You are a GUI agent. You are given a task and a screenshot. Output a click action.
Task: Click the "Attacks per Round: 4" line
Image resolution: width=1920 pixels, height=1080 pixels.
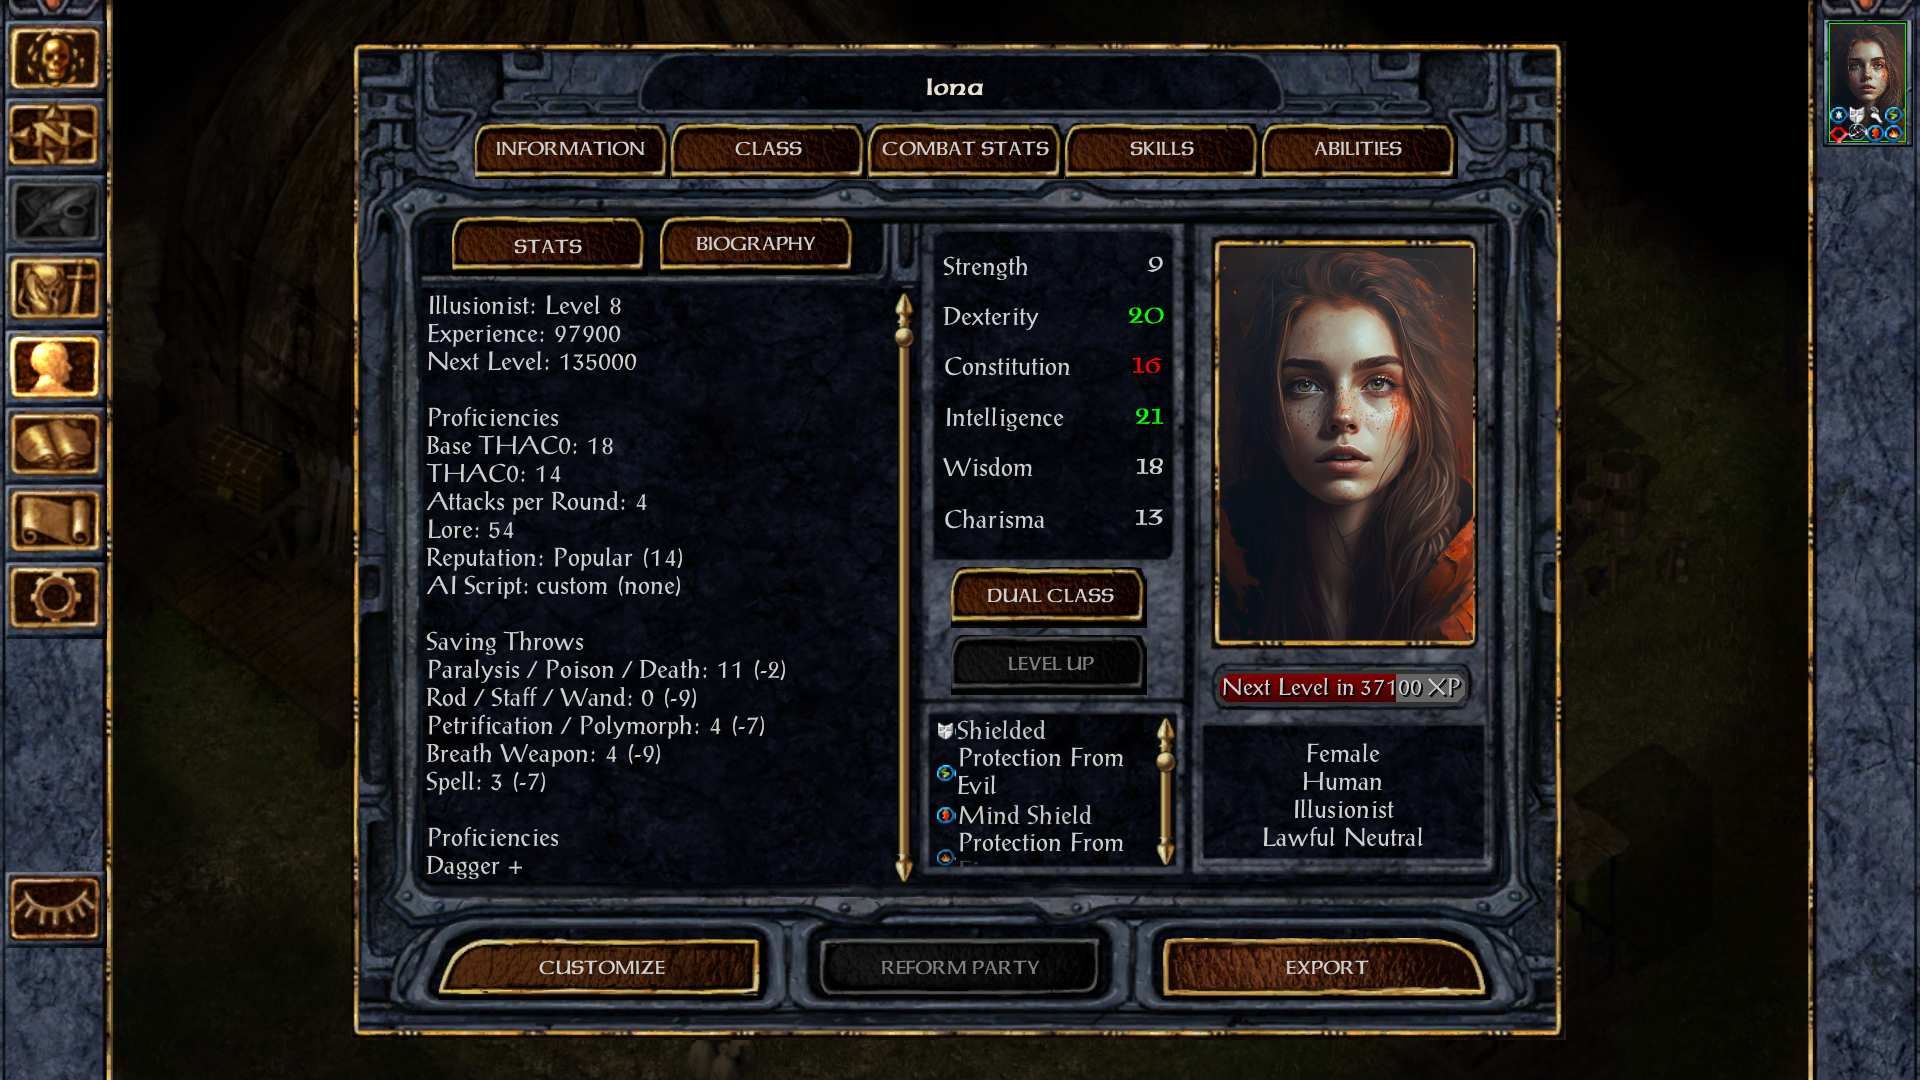pos(537,502)
